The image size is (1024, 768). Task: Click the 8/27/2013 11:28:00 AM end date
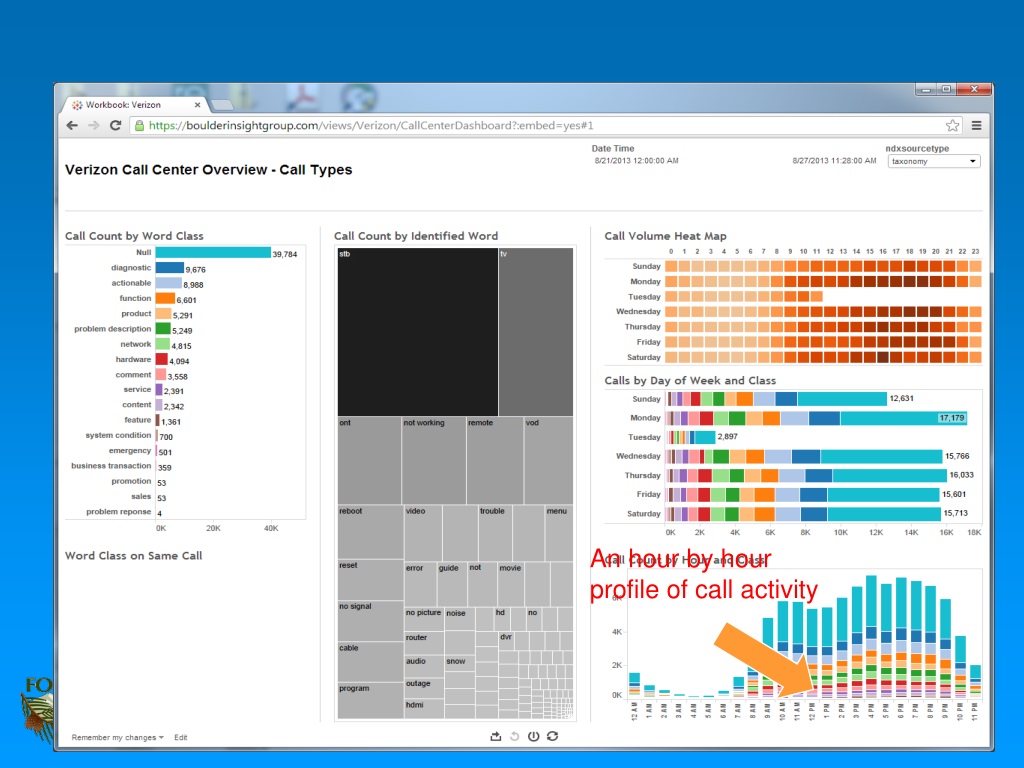click(834, 161)
